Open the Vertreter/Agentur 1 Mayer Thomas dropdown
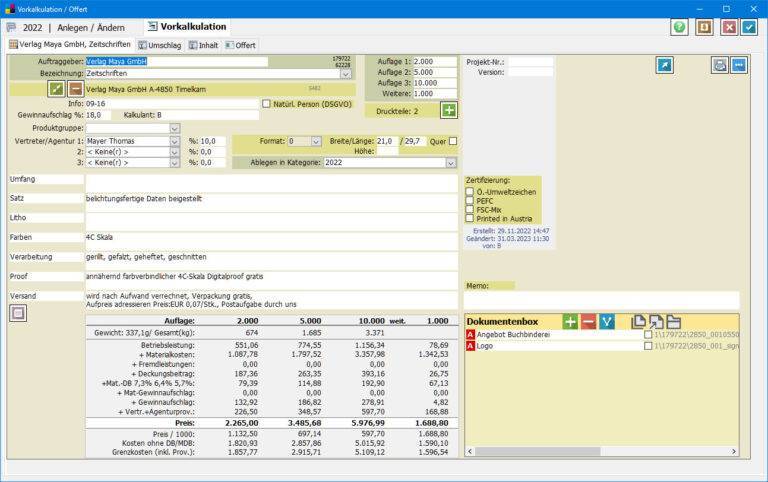Screen dimensions: 768x482 point(175,141)
